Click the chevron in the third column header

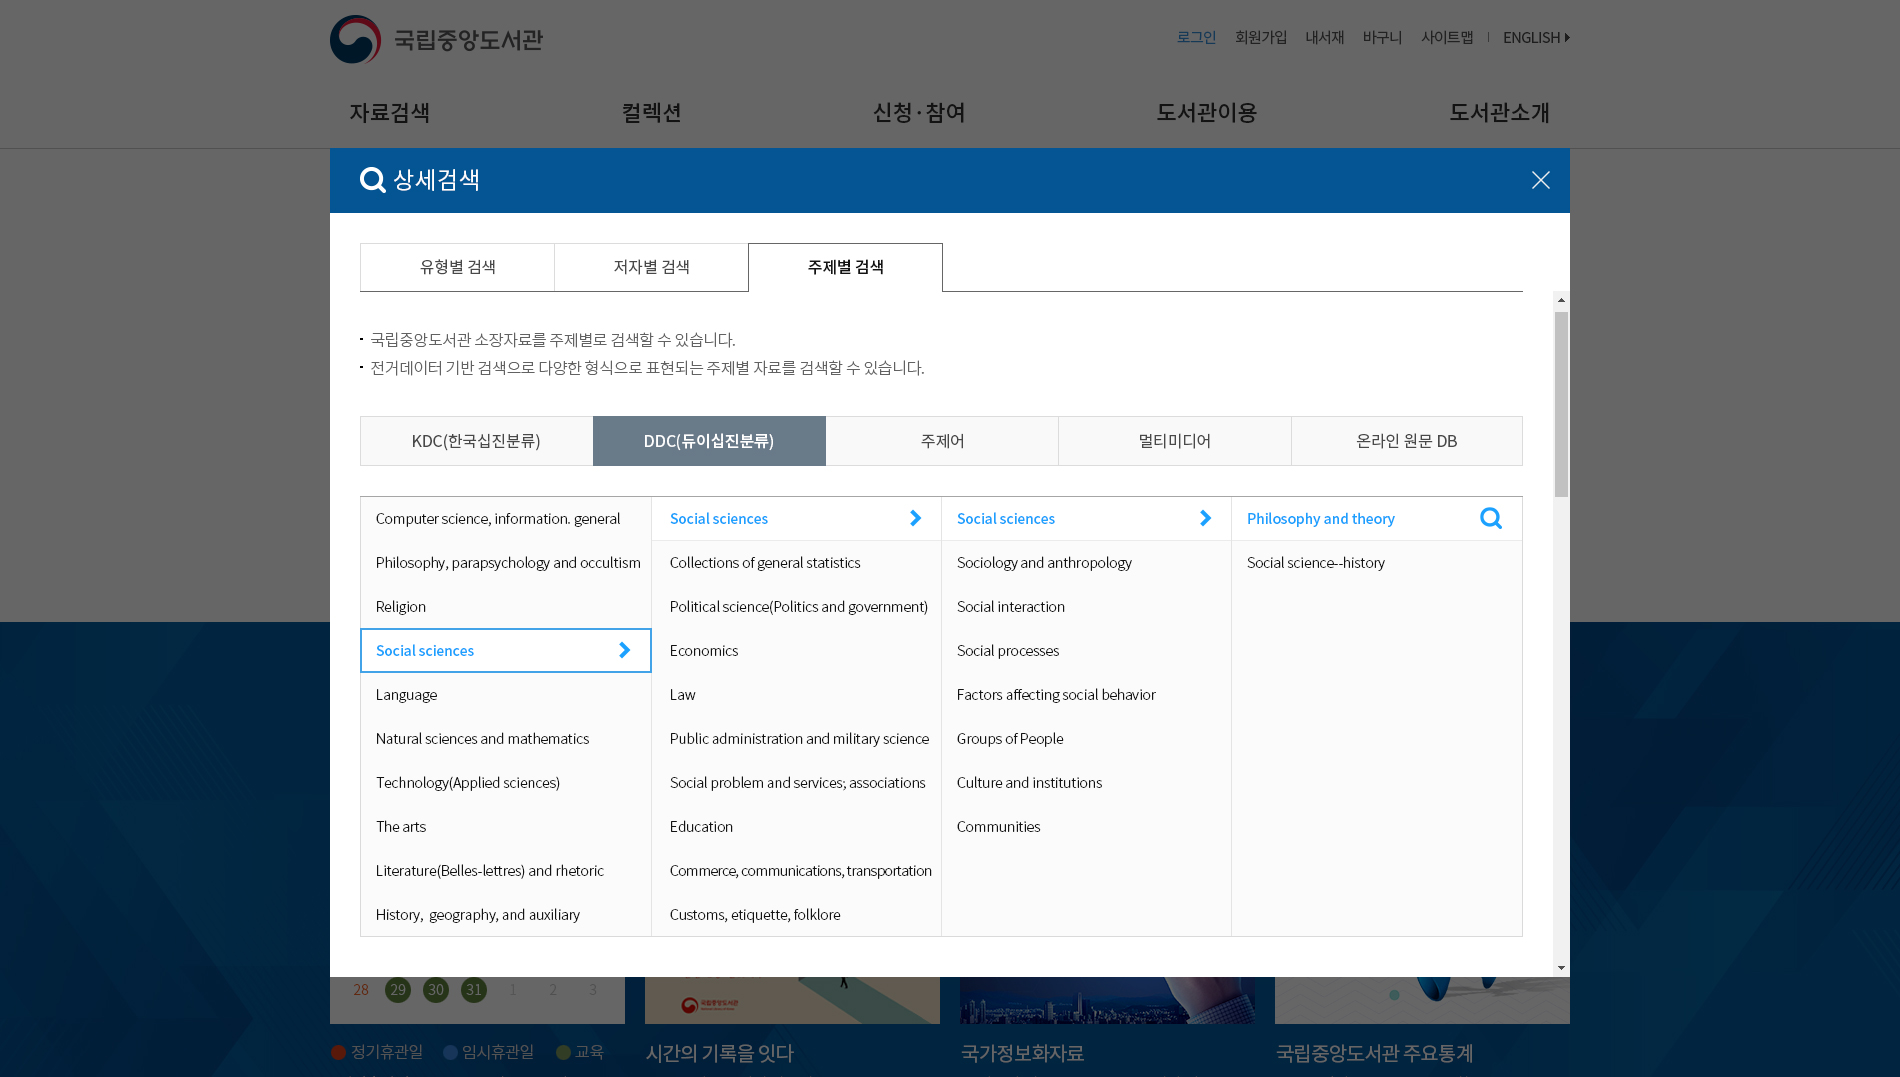click(x=1205, y=518)
